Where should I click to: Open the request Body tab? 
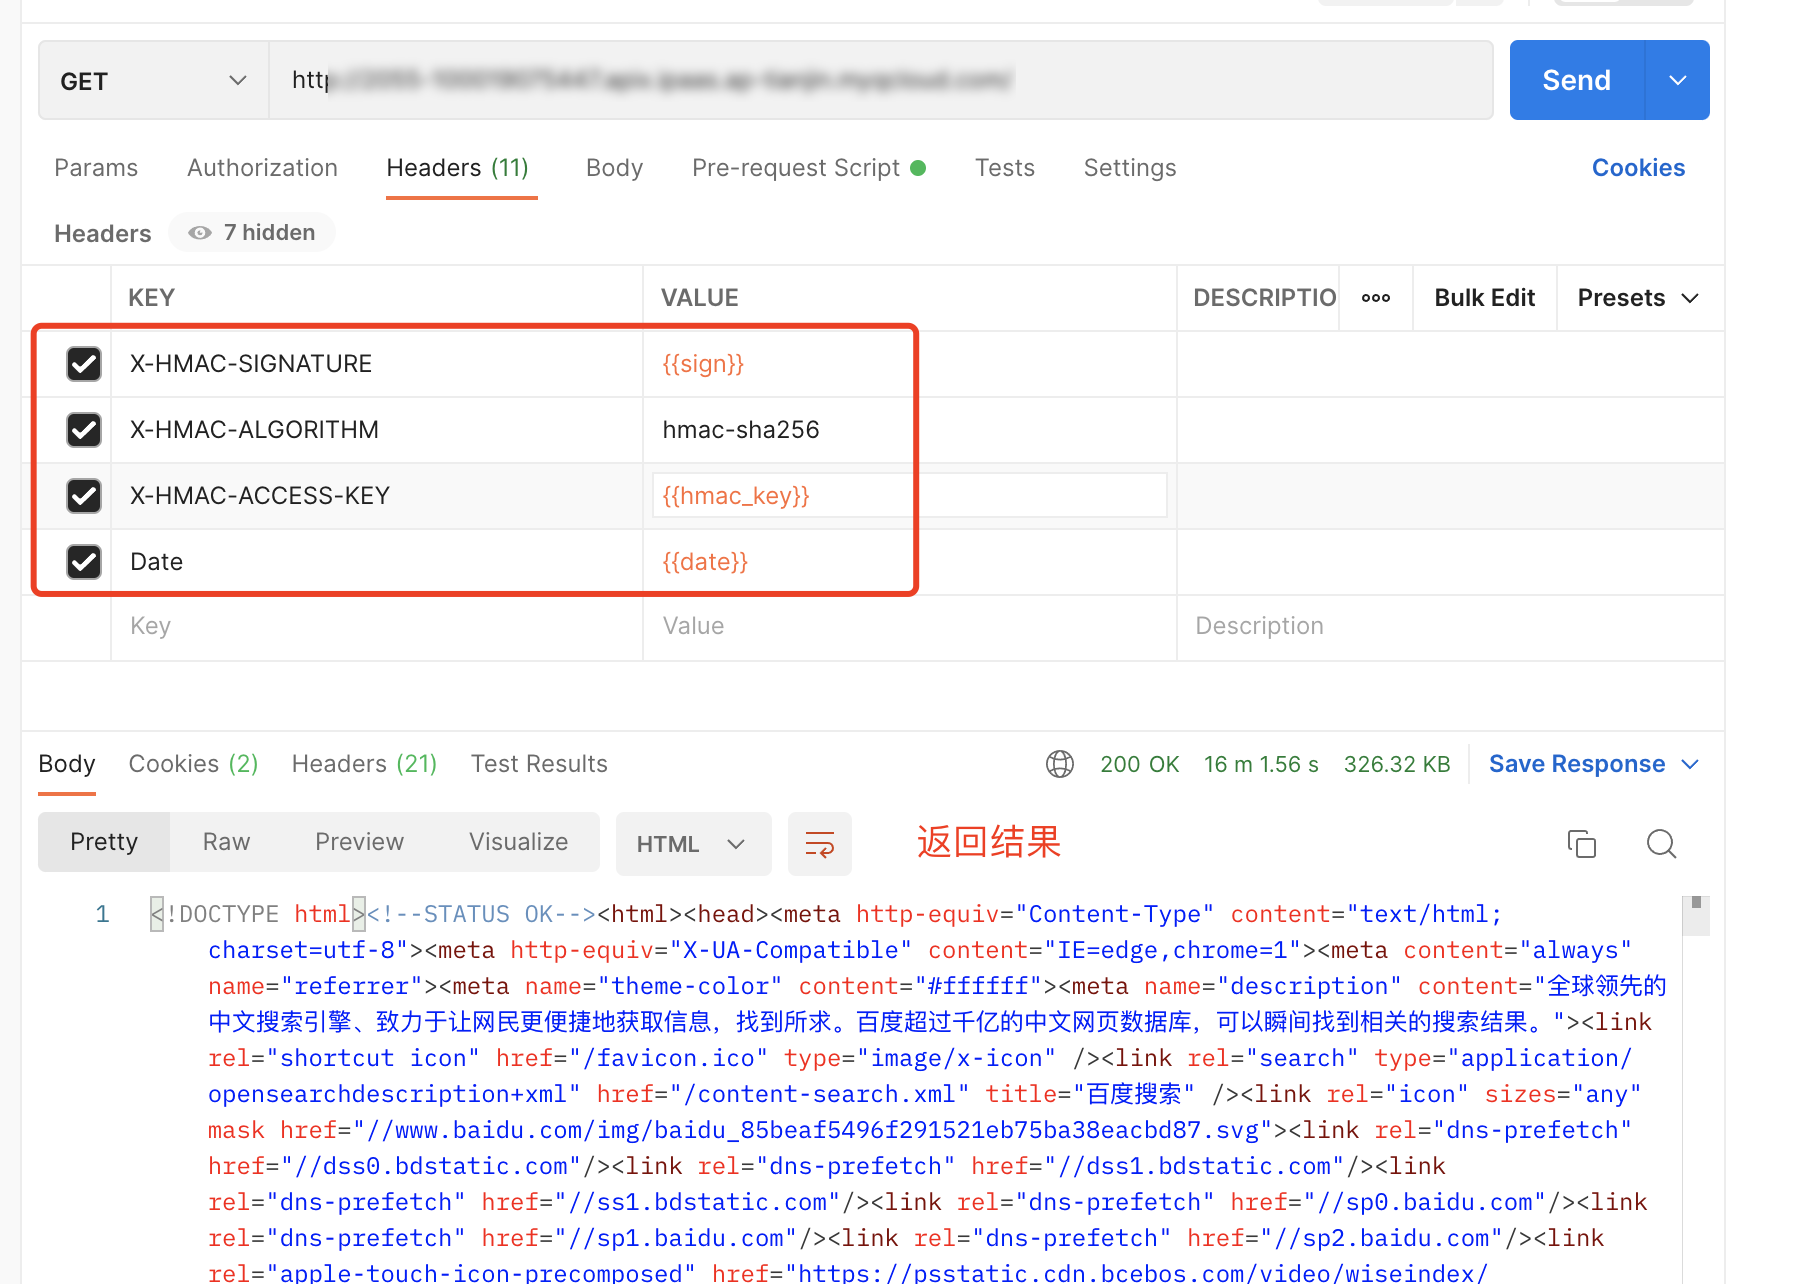614,168
